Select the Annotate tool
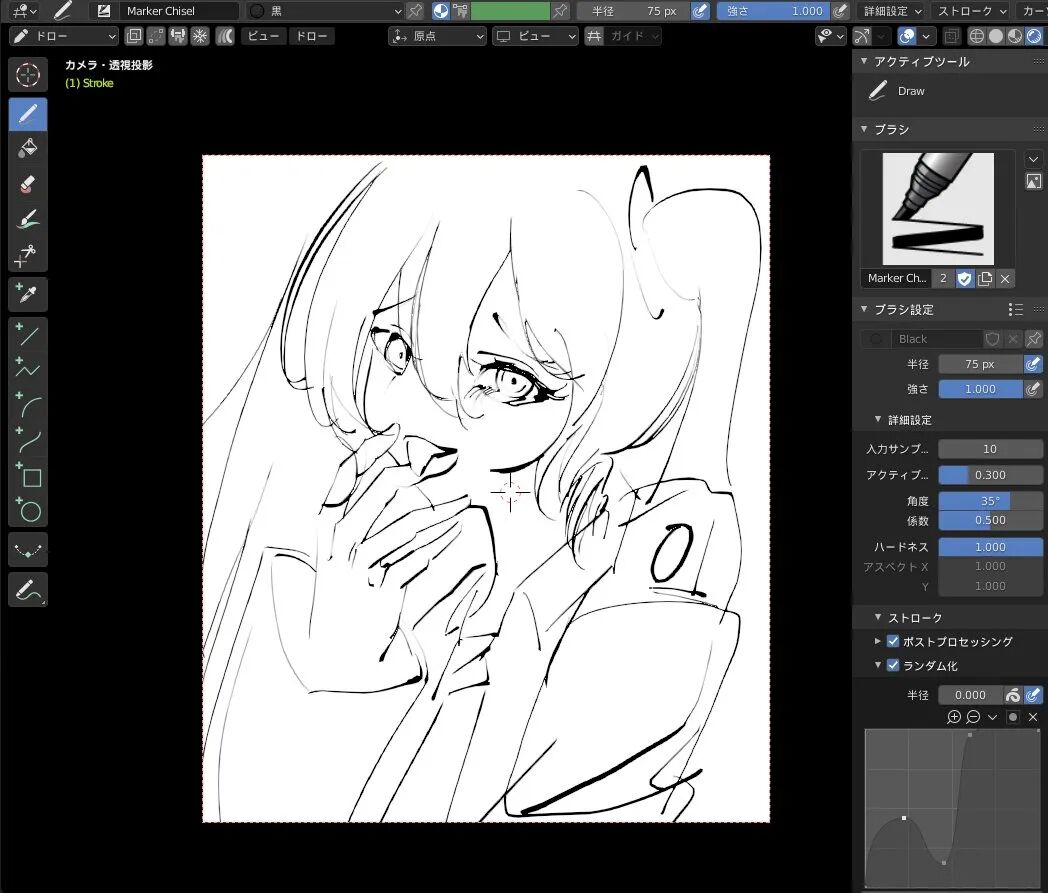The width and height of the screenshot is (1048, 893). click(27, 590)
